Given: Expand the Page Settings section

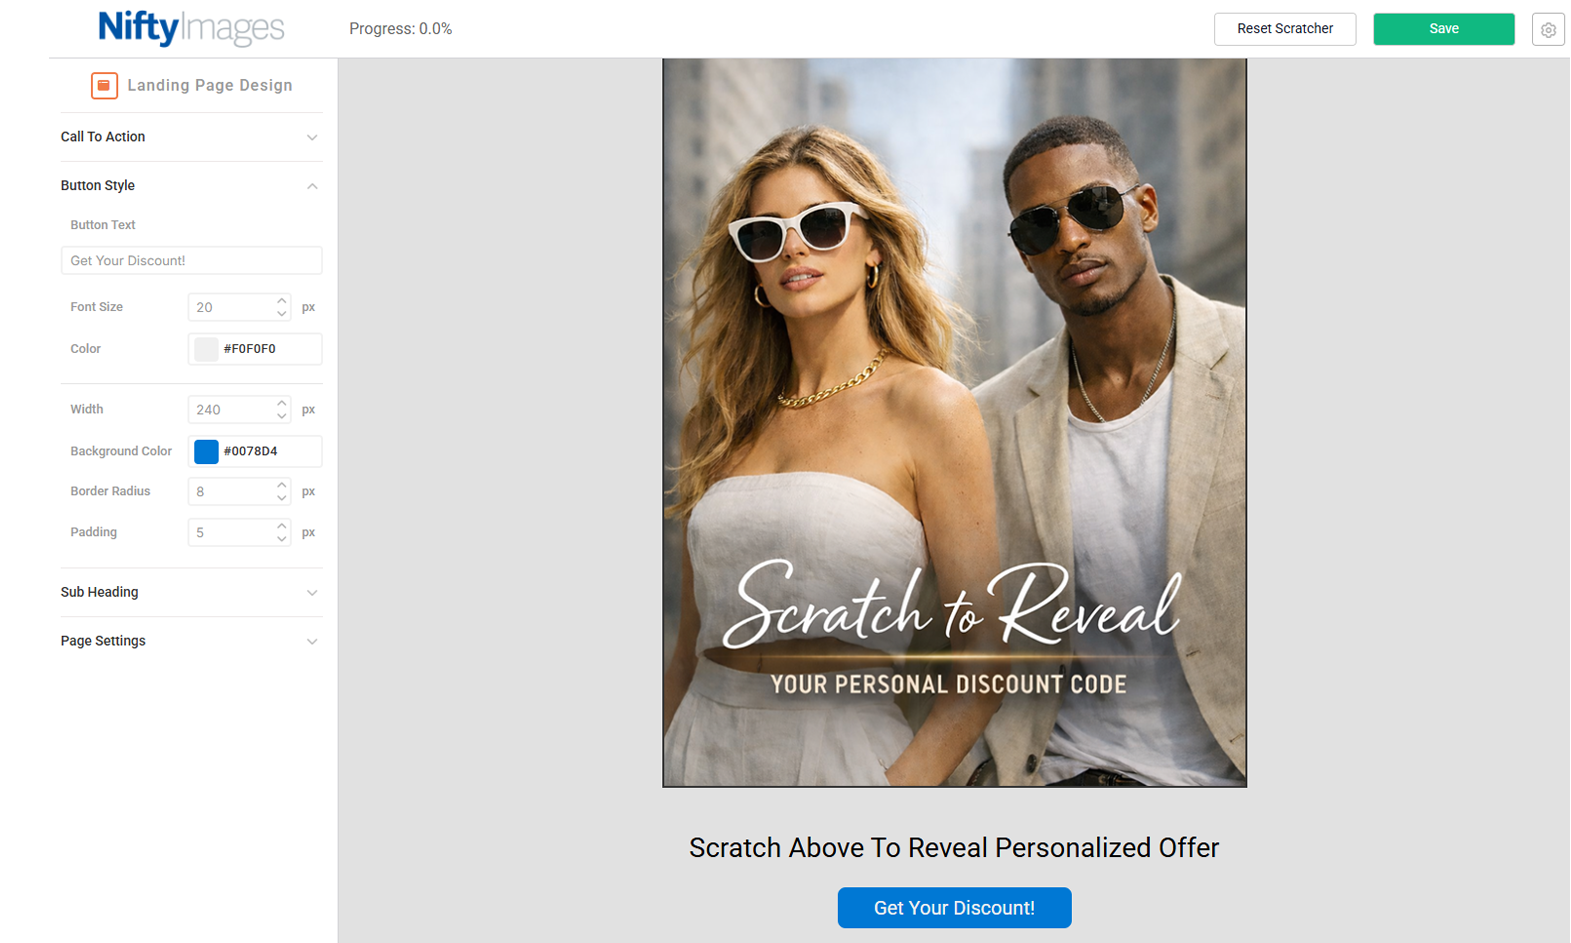Looking at the screenshot, I should point(191,641).
